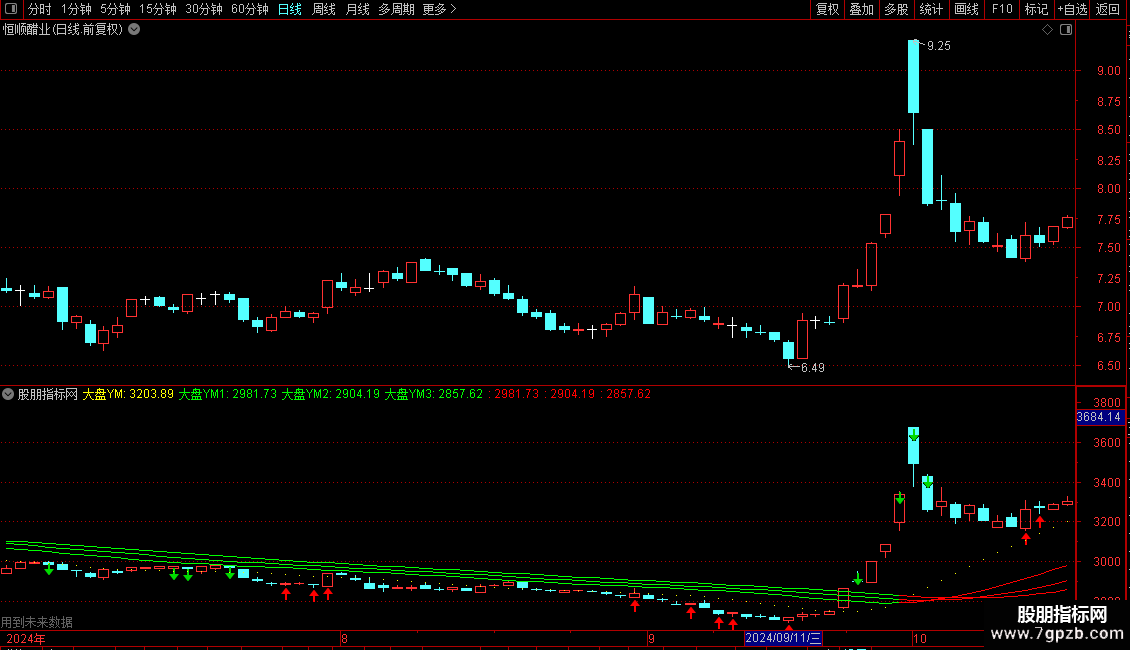The image size is (1130, 650).
Task: Click the 大盘YM: 3203.89 value
Action: tap(128, 394)
